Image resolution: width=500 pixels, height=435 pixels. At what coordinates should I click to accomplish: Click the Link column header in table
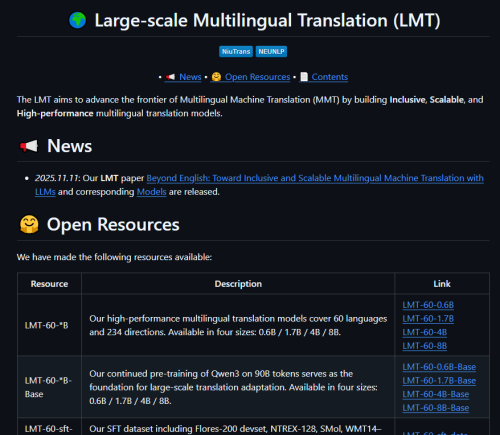click(442, 284)
